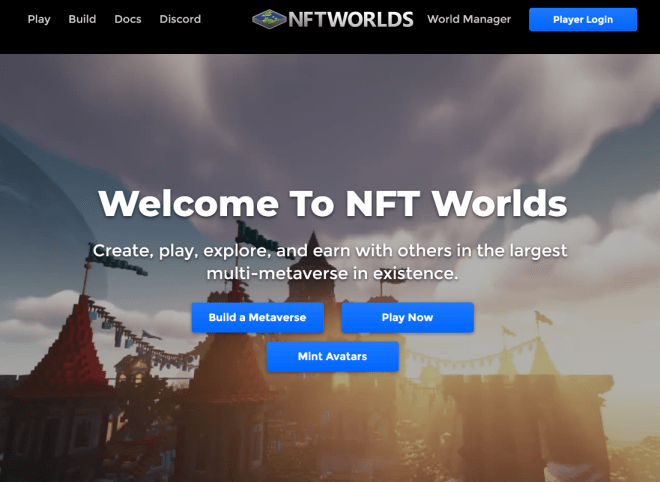Open the Discord link in navbar

pos(180,19)
